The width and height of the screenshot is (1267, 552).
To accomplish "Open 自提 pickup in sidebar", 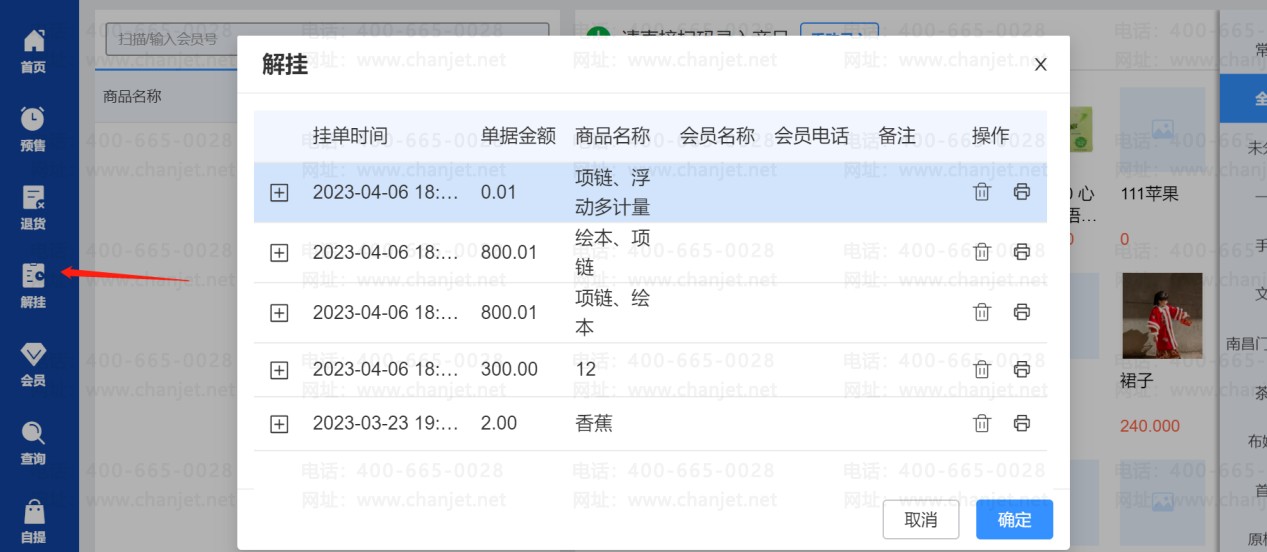I will coord(33,521).
